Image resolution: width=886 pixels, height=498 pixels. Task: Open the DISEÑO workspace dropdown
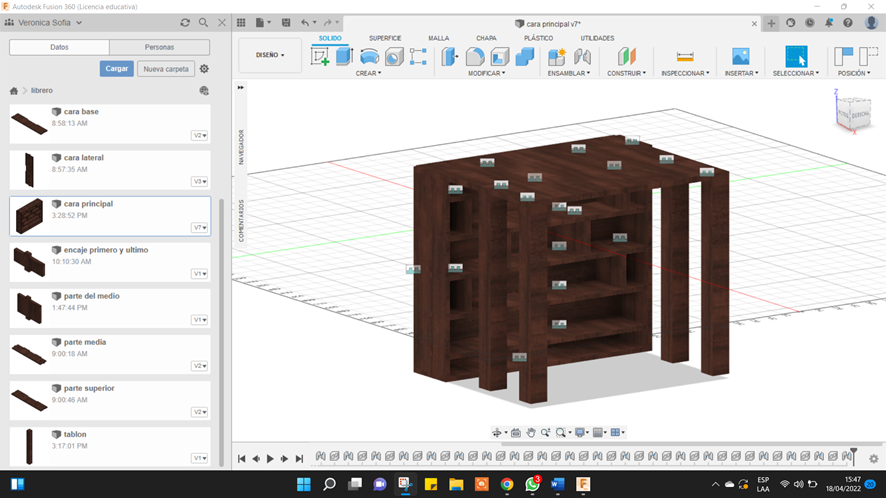[270, 56]
